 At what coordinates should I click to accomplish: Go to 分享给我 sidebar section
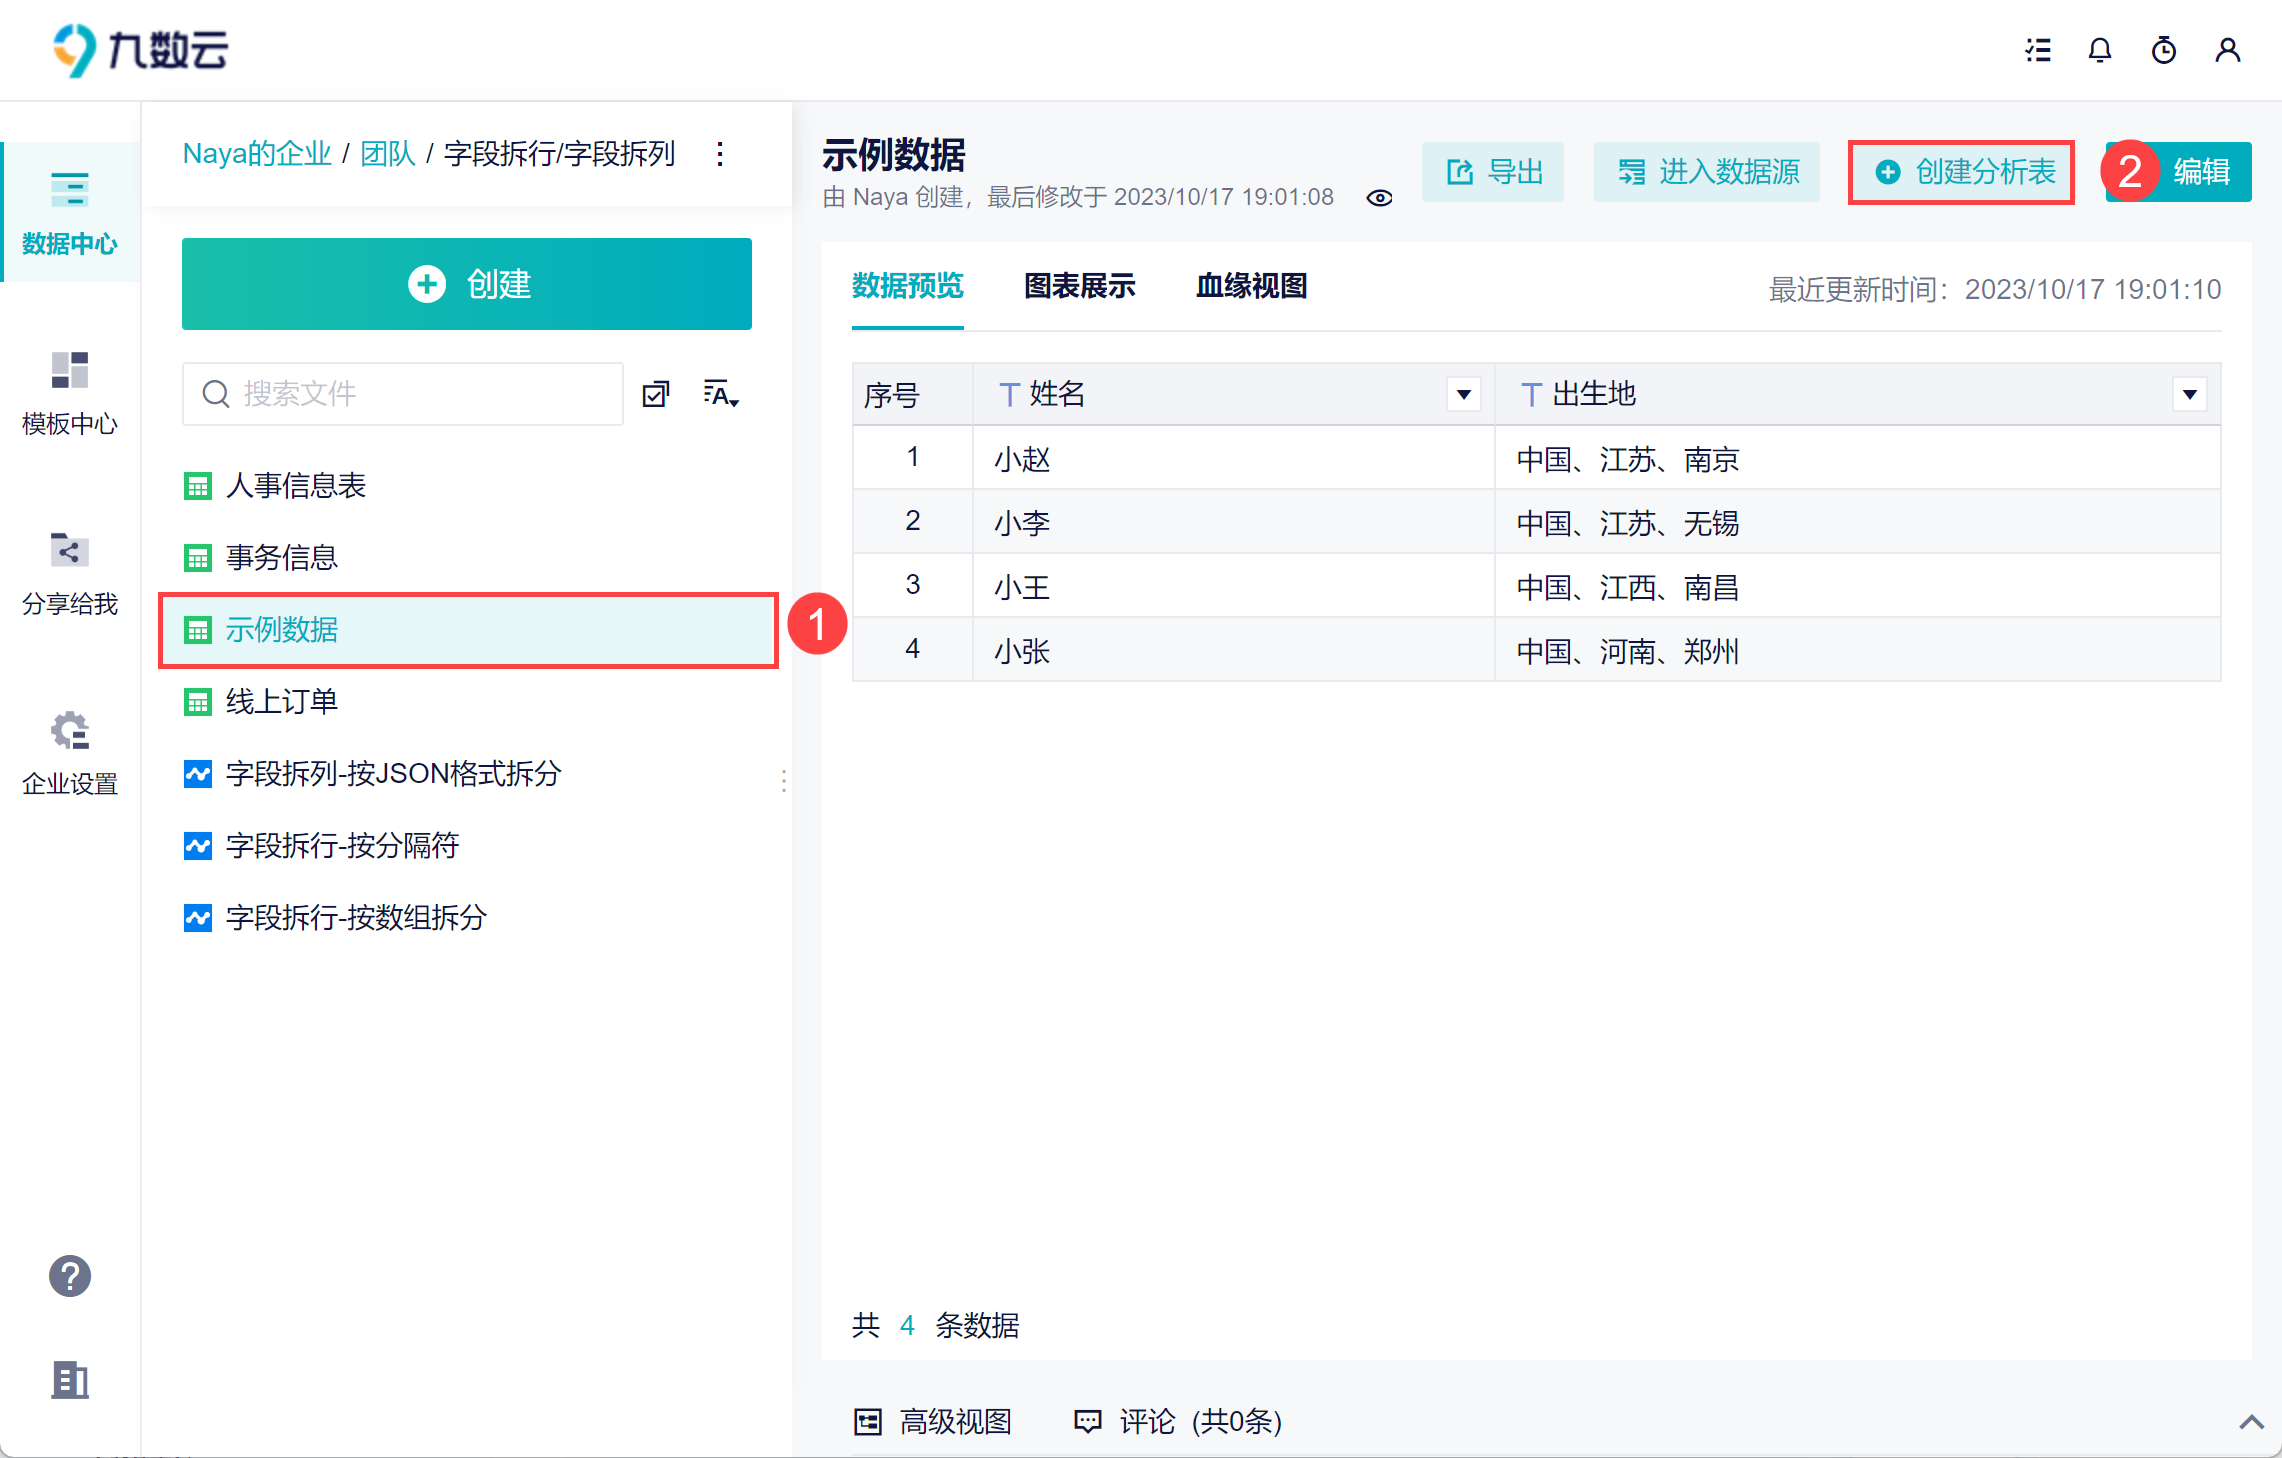(70, 573)
